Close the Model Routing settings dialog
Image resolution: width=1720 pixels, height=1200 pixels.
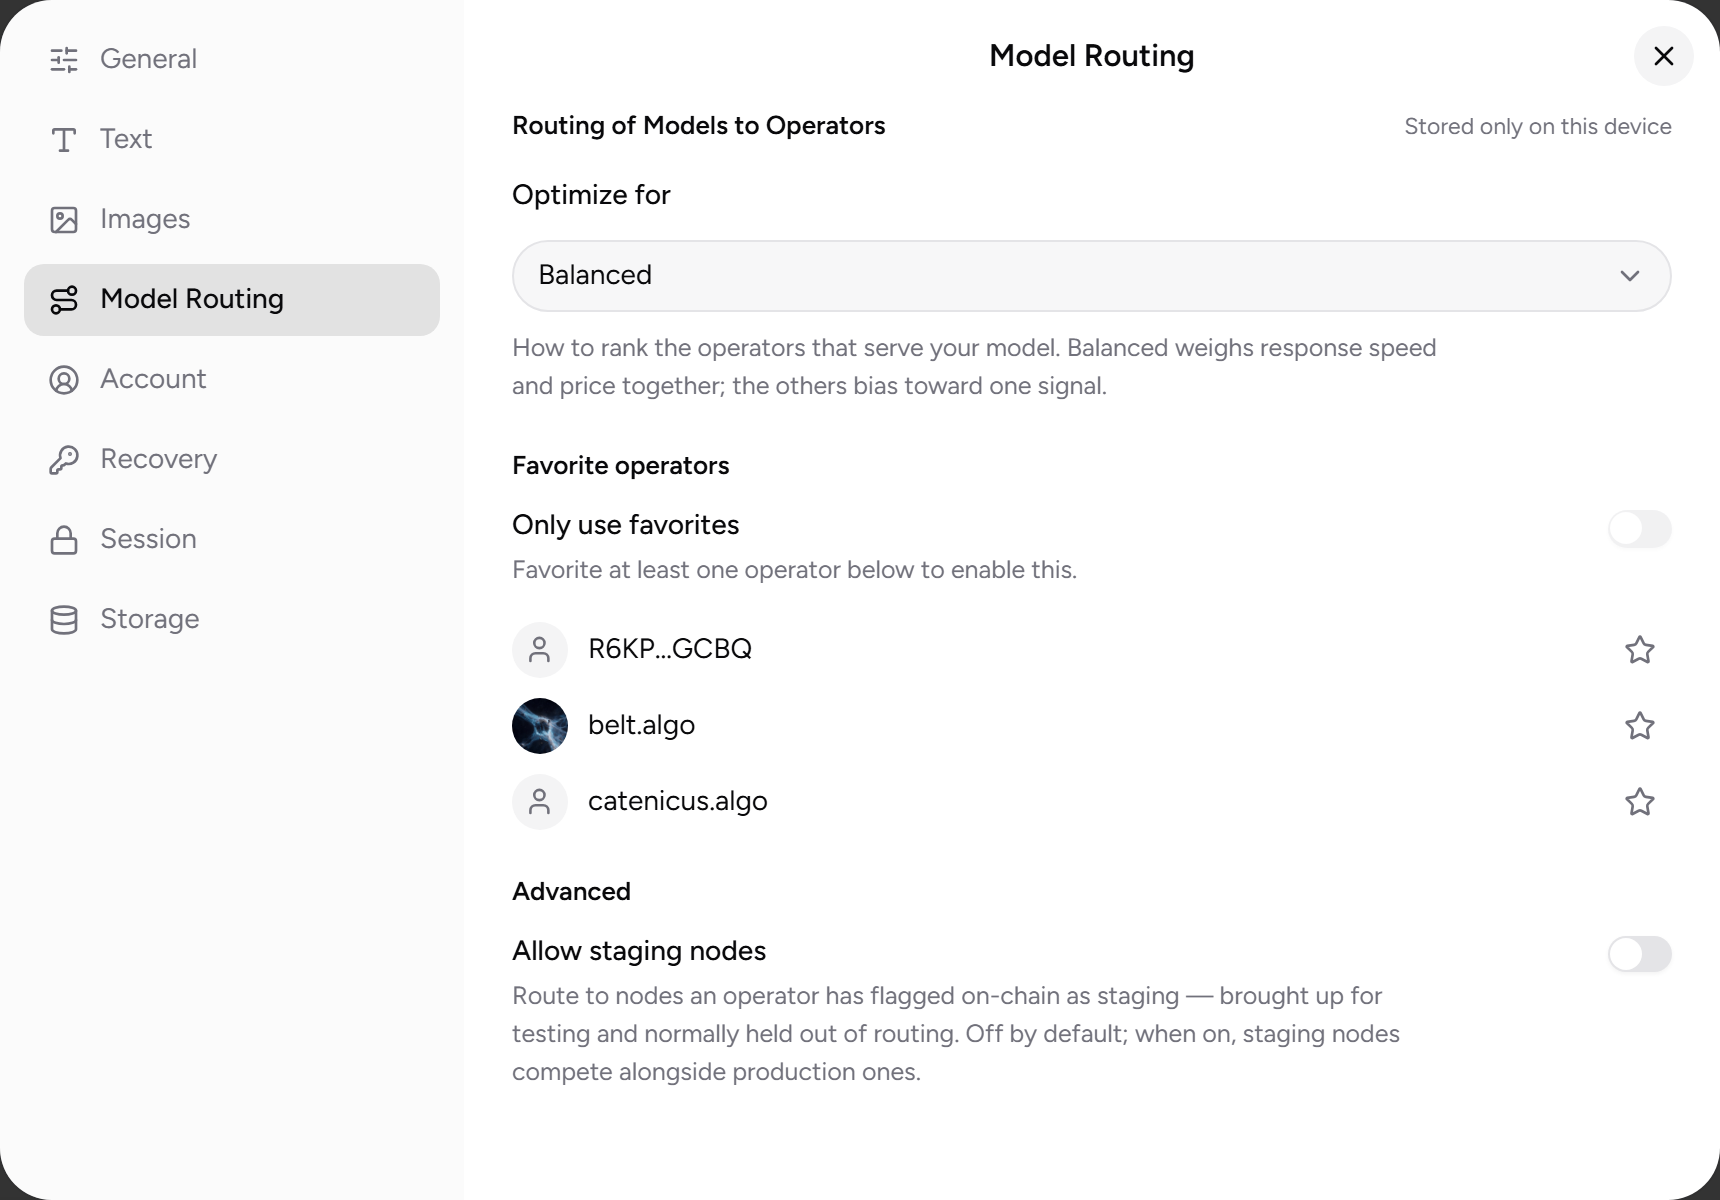tap(1664, 56)
